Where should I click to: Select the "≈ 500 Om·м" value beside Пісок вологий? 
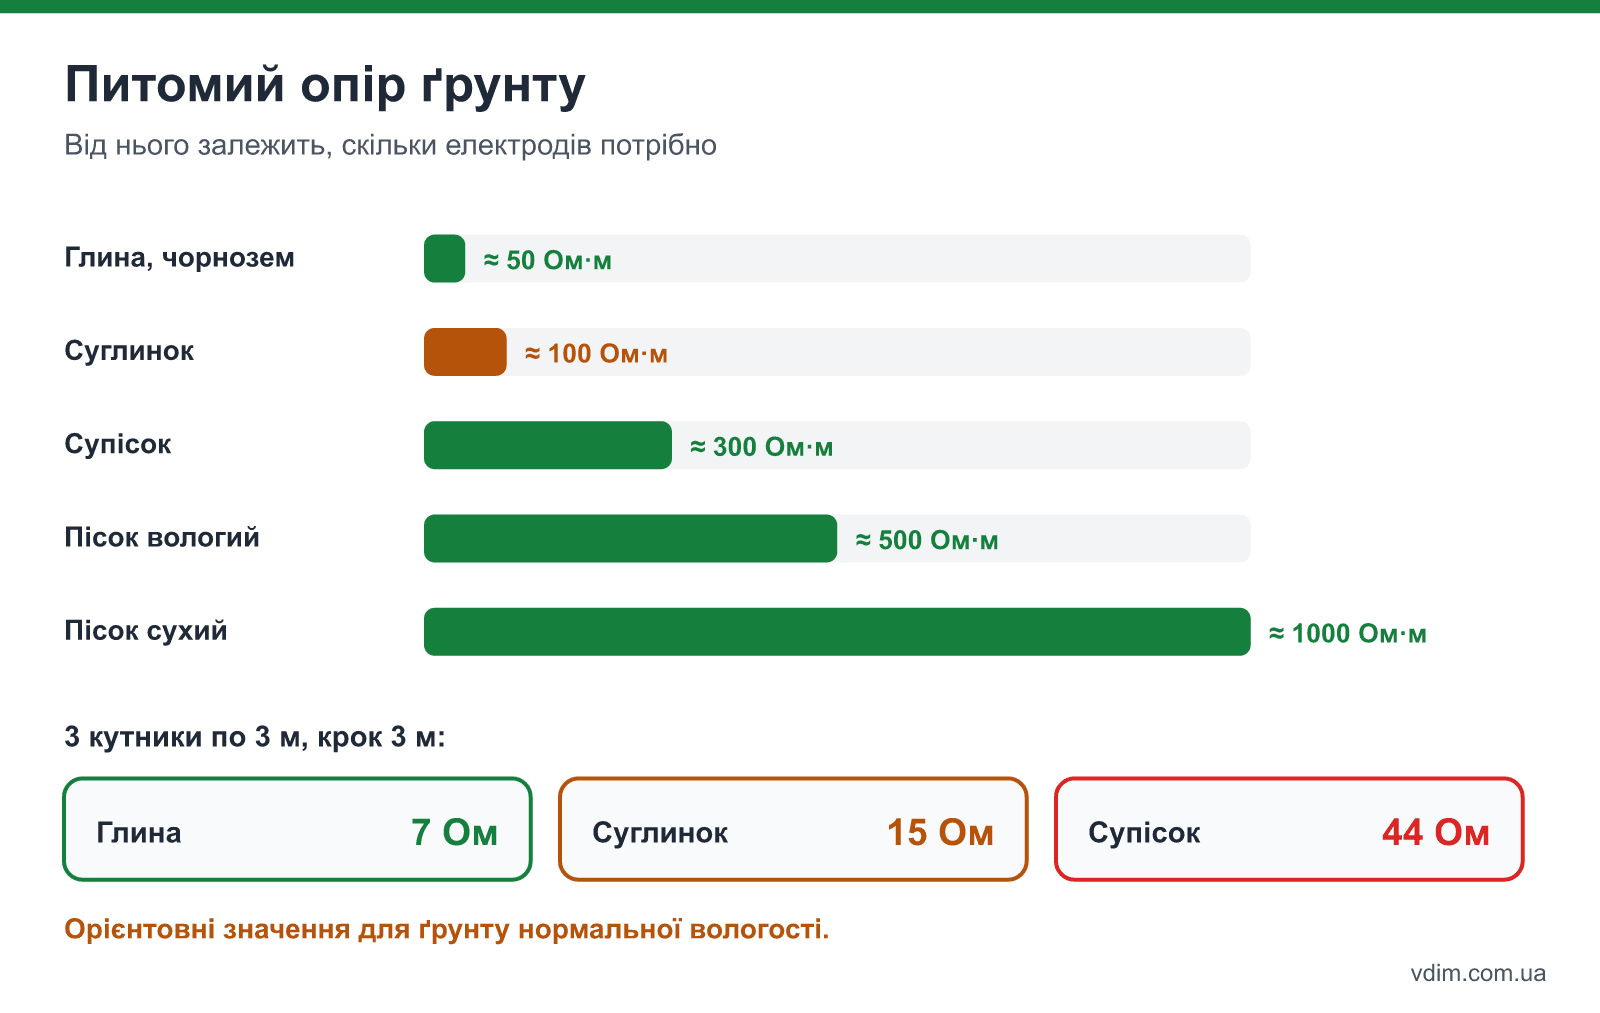pos(927,541)
